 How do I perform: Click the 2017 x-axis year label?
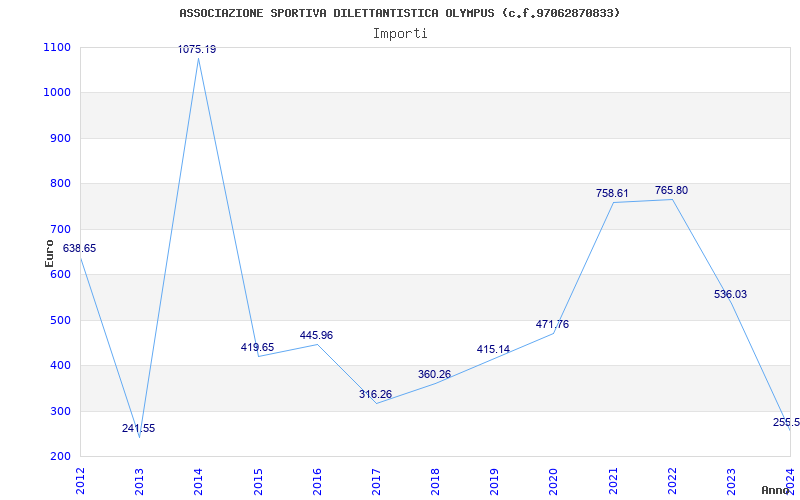pyautogui.click(x=376, y=481)
